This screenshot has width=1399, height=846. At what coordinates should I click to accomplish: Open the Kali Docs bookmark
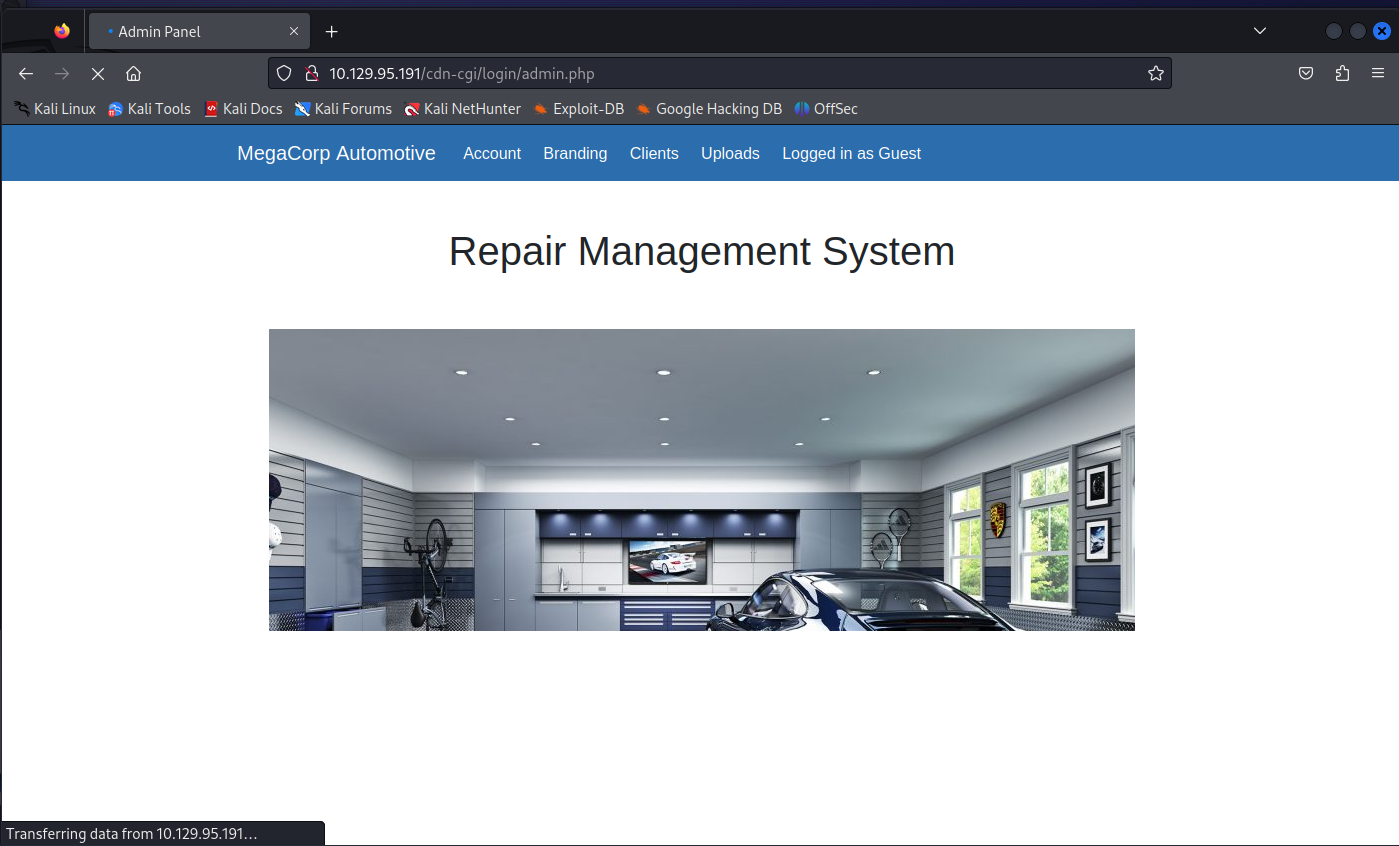243,109
